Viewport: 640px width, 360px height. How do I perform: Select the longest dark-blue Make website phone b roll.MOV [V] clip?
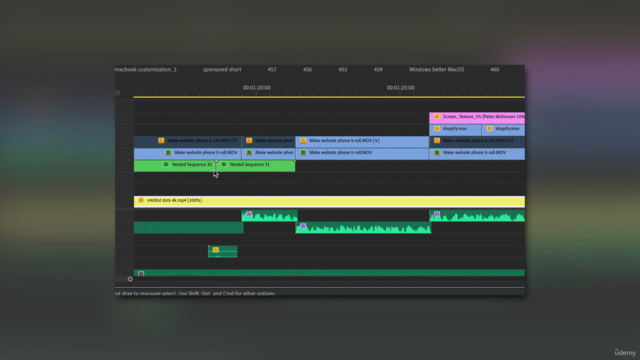[362, 142]
